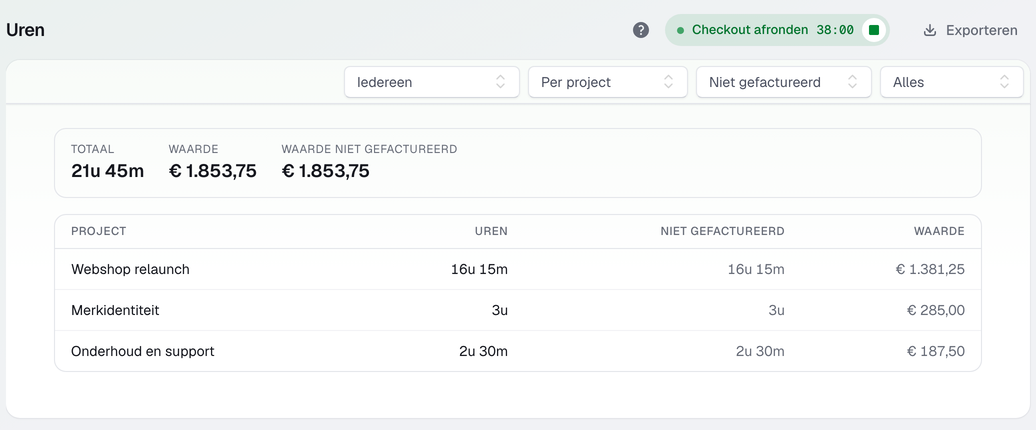Click the Project column header
1036x430 pixels.
[x=98, y=231]
